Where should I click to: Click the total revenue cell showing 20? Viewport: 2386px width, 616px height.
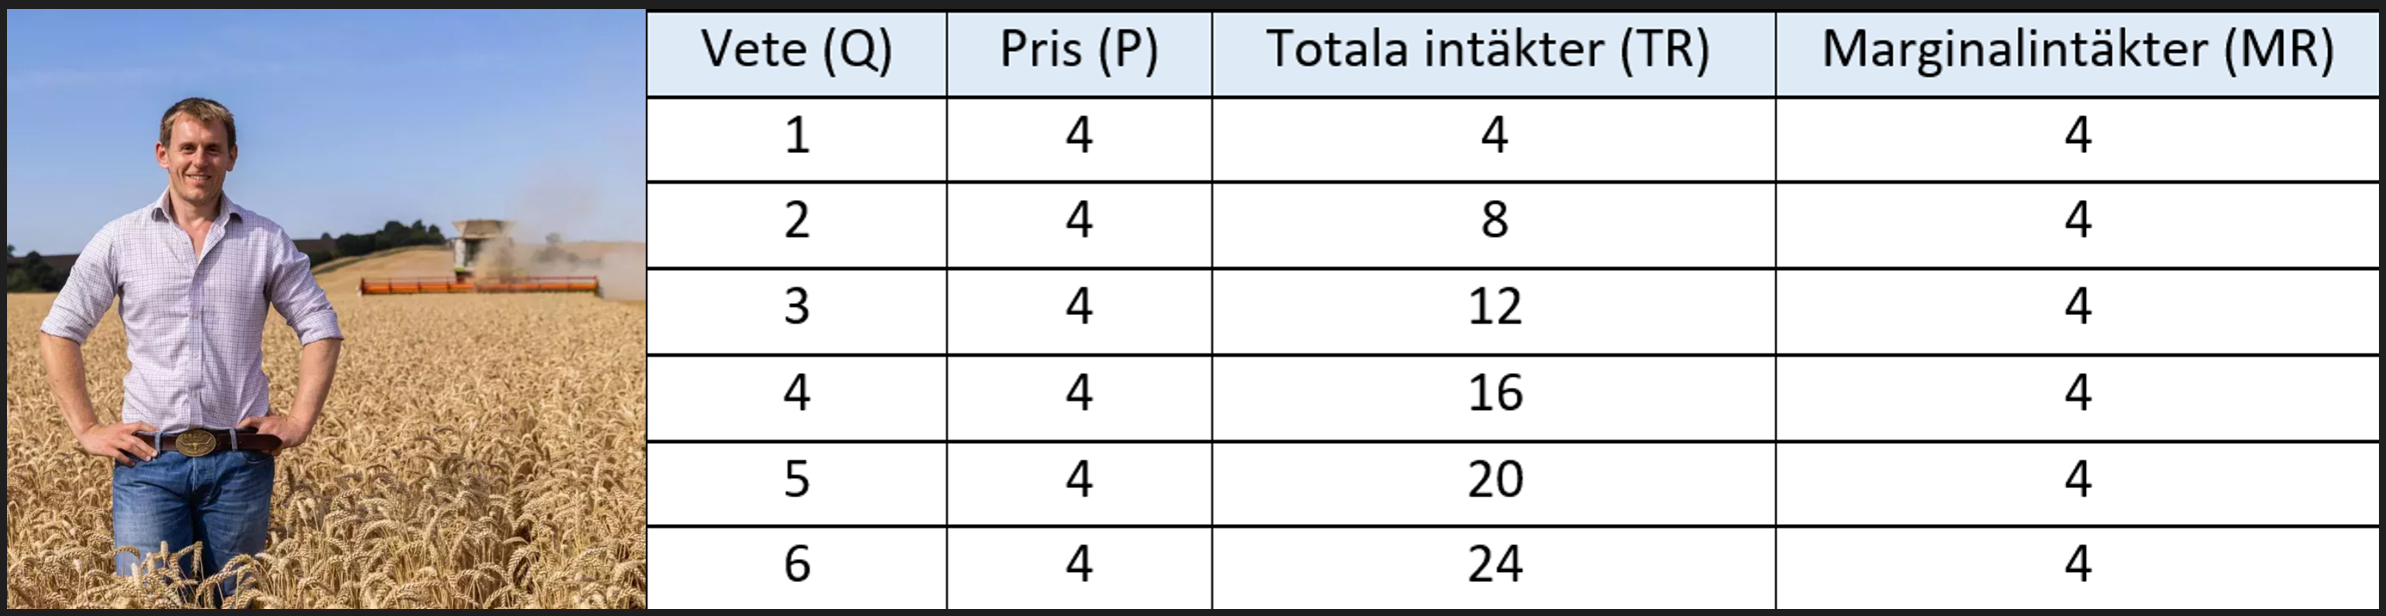[1494, 480]
